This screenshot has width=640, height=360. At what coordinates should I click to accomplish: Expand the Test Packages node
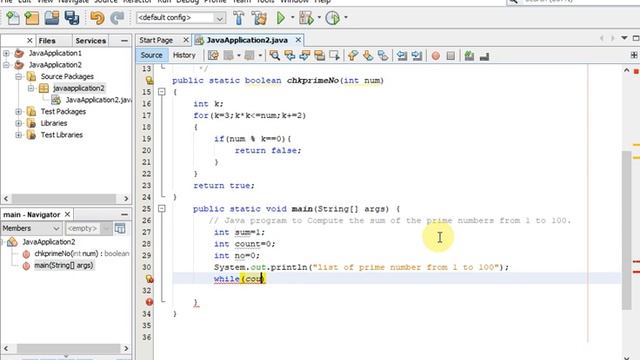click(x=18, y=111)
